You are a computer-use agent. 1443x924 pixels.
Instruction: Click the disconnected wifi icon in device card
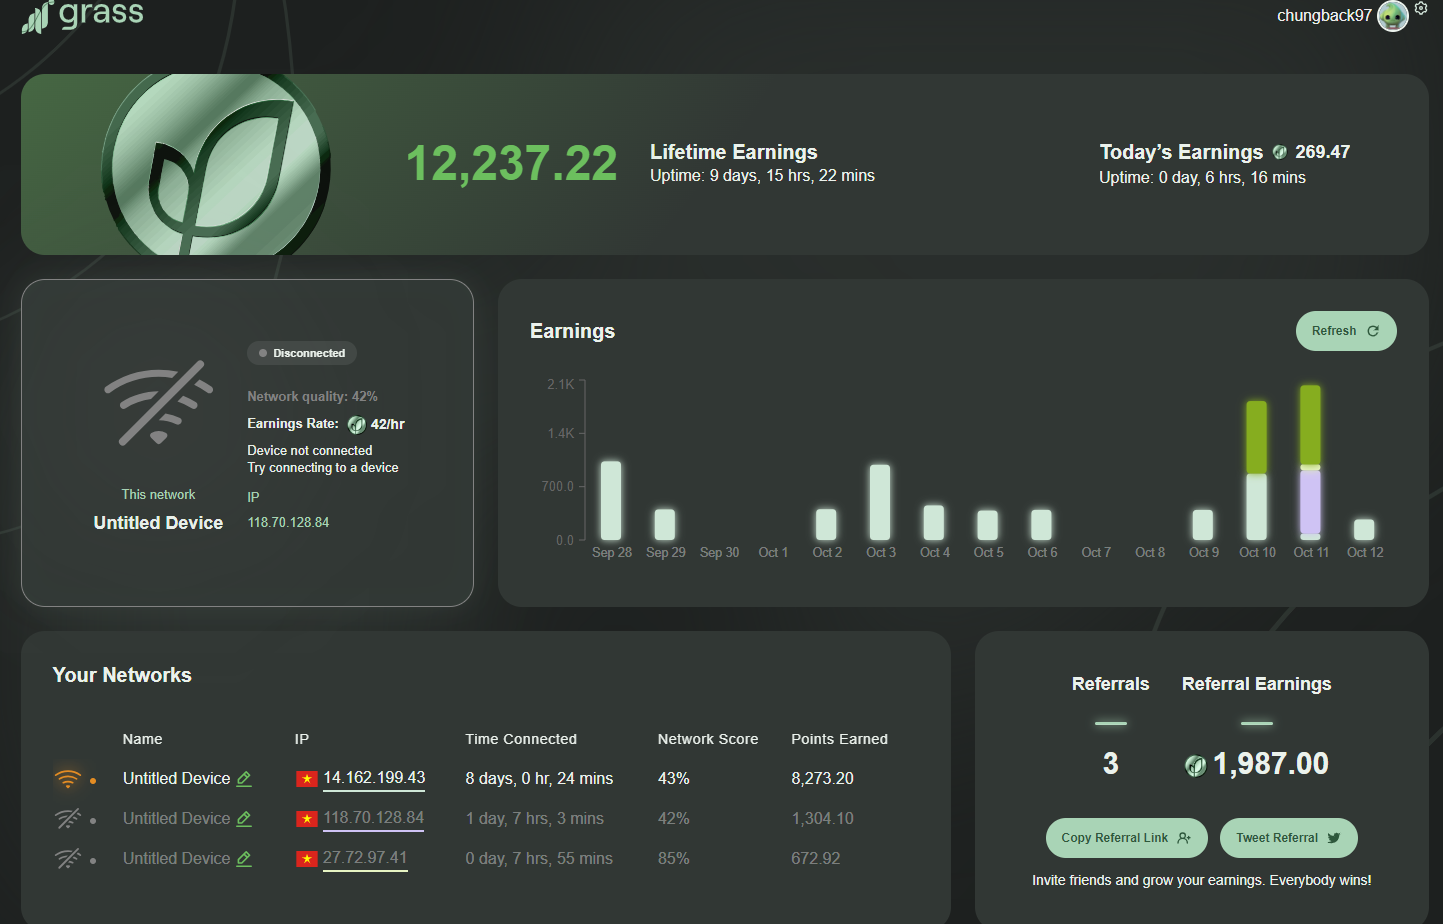pyautogui.click(x=158, y=403)
